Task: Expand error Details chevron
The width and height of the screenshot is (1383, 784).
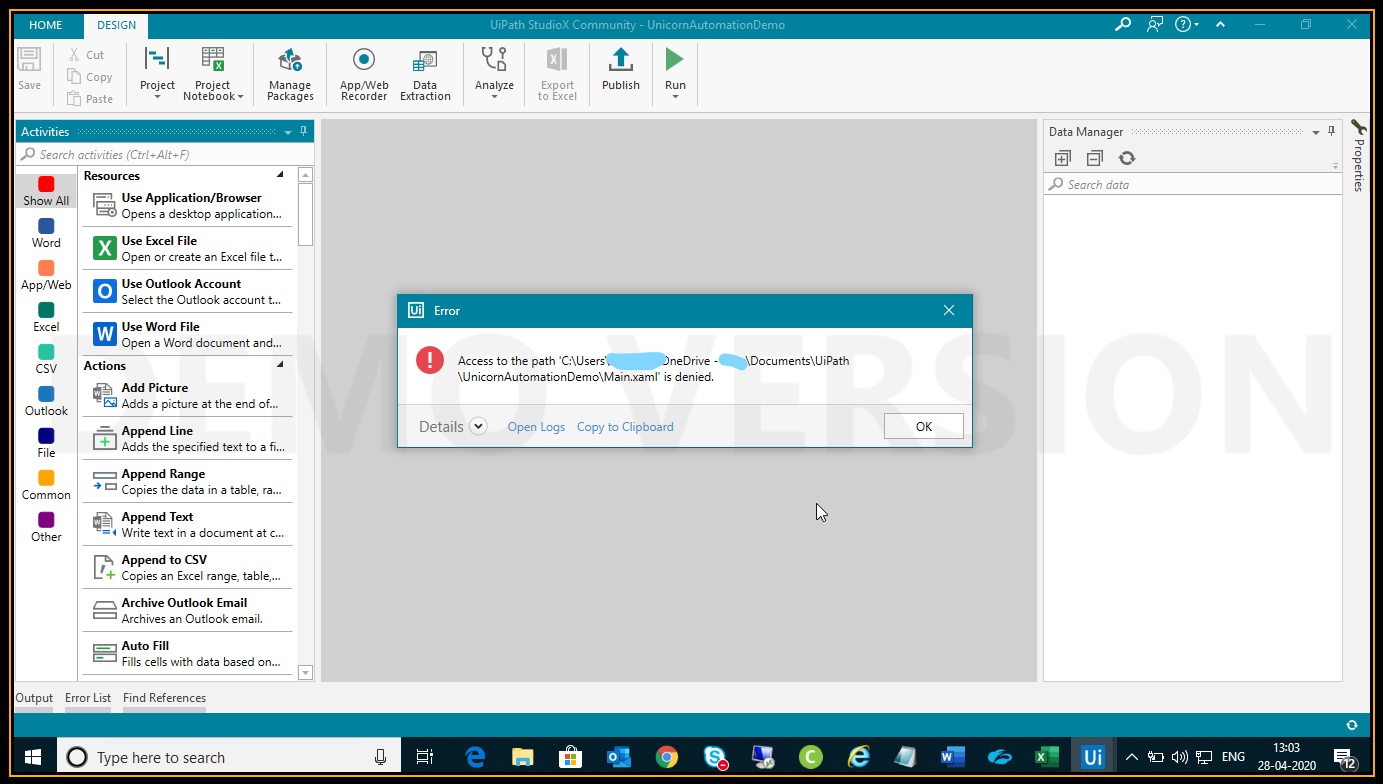Action: tap(478, 427)
